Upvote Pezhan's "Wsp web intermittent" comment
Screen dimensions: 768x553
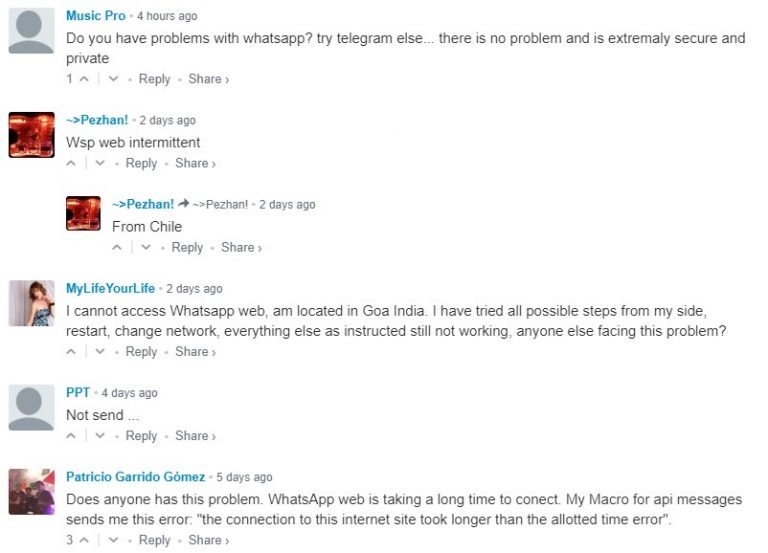point(72,163)
